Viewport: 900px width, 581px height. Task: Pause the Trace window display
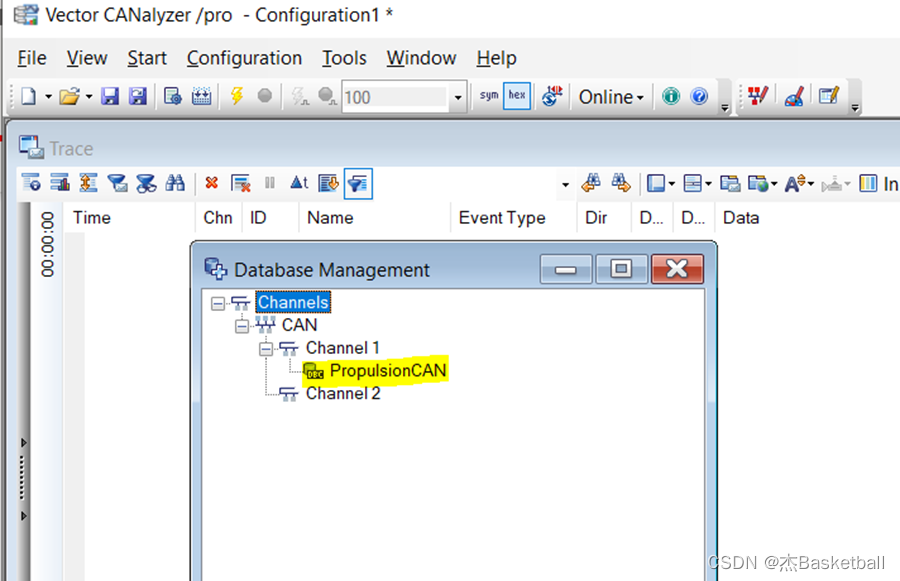coord(270,183)
